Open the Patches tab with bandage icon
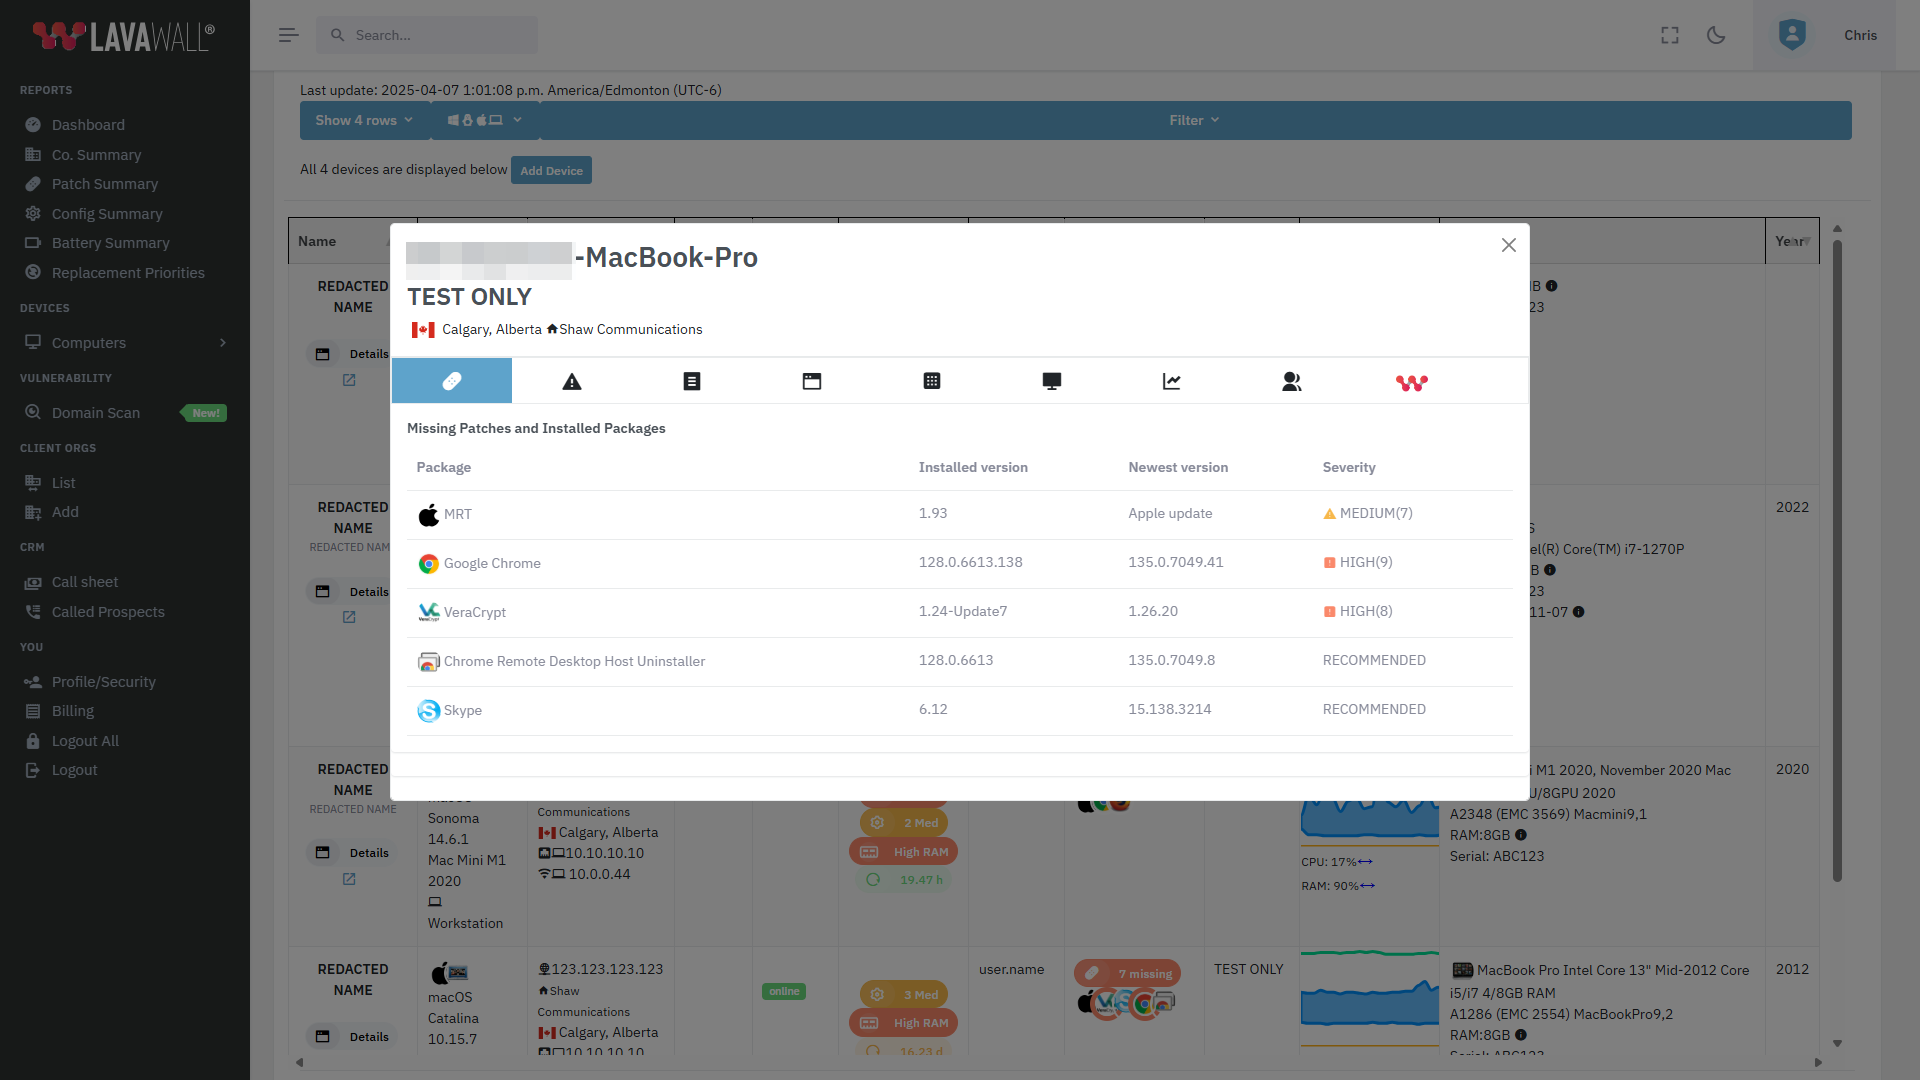Viewport: 1920px width, 1080px height. tap(452, 381)
